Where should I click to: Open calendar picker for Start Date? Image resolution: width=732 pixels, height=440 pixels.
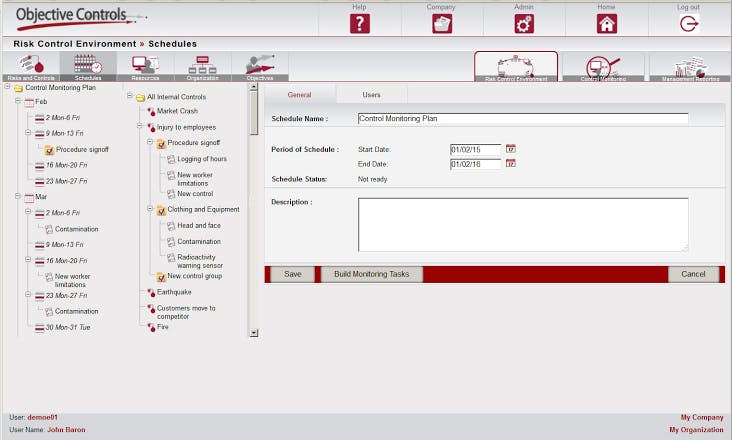(511, 149)
